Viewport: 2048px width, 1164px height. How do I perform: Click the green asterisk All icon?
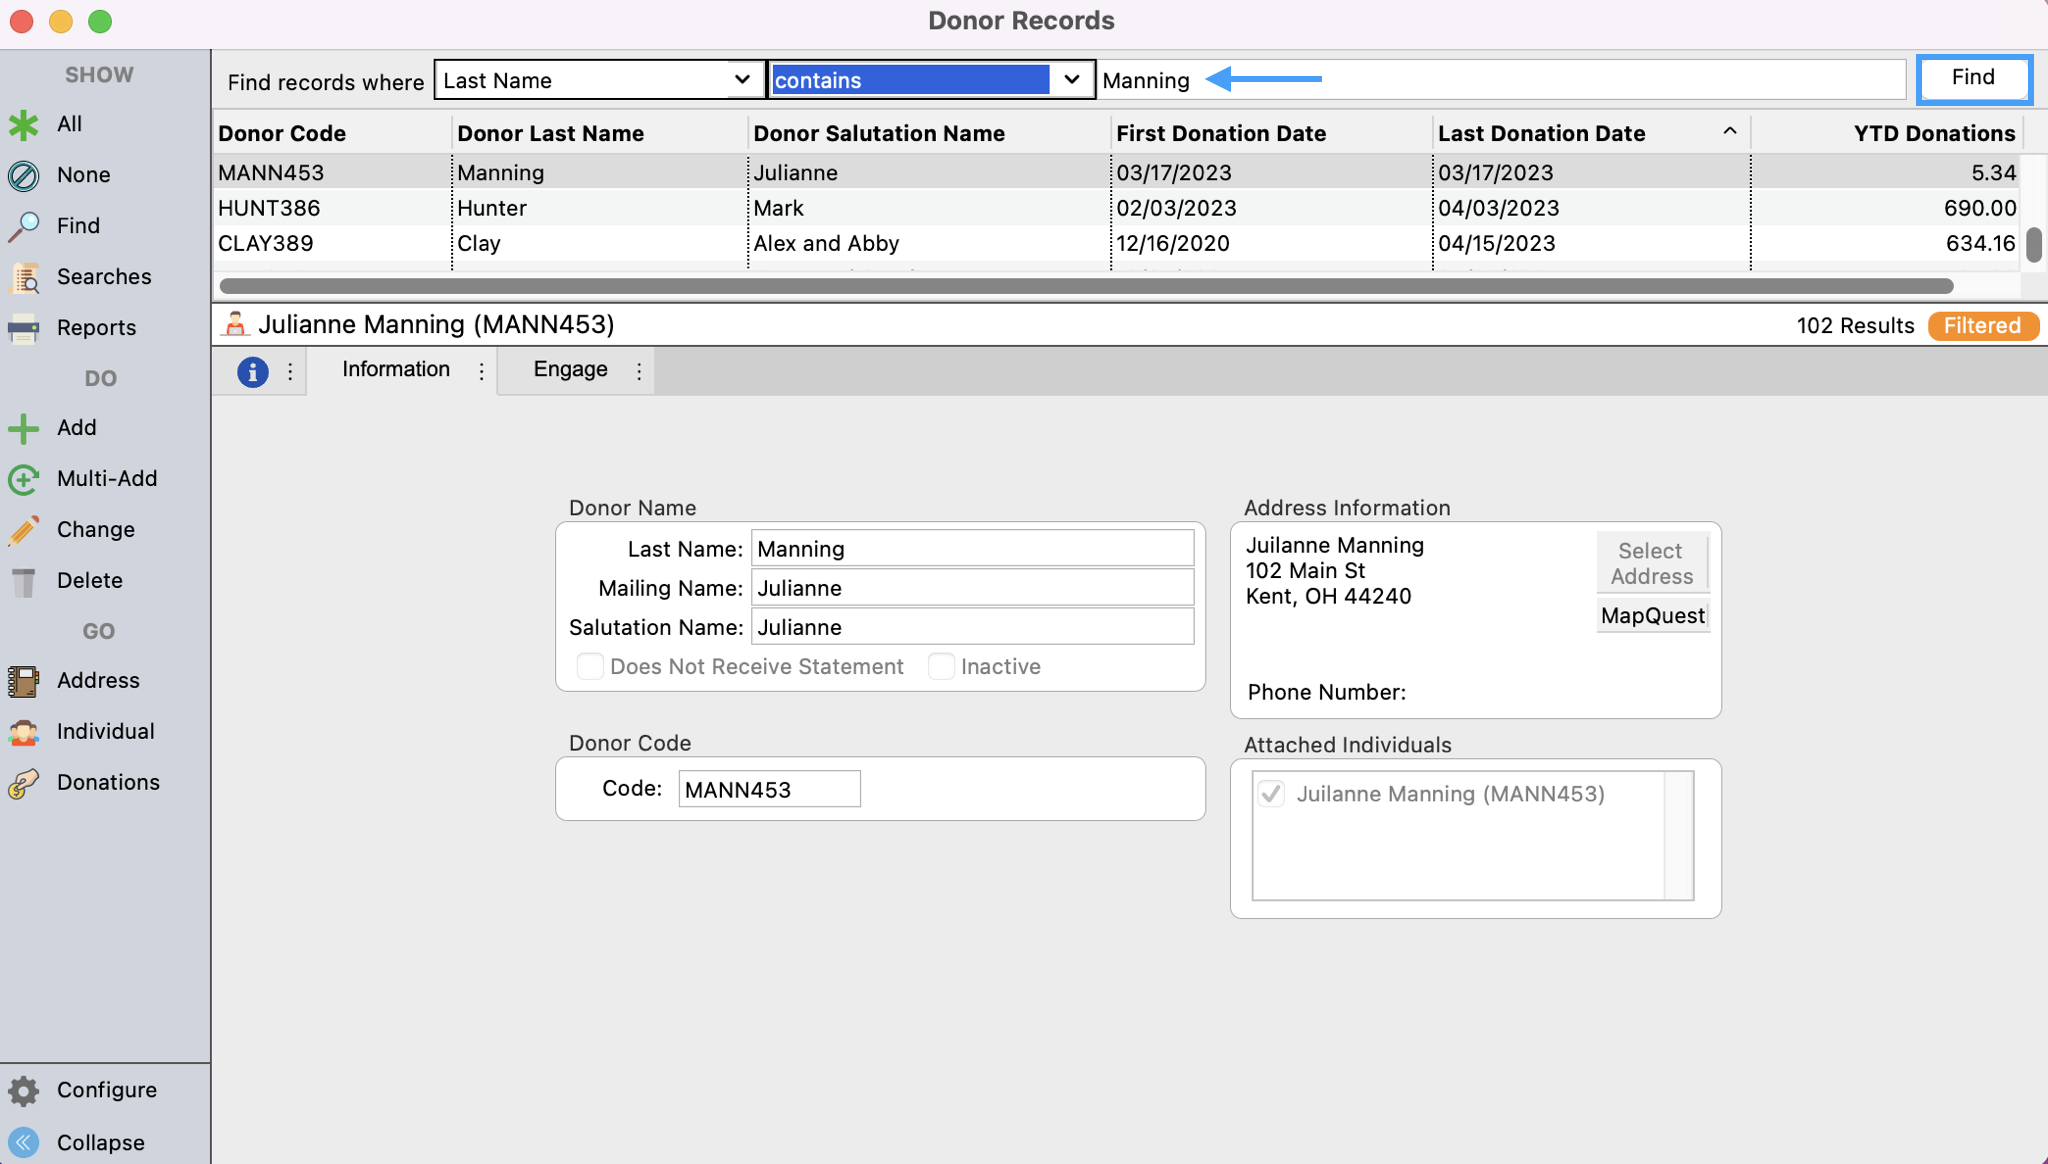pos(23,125)
